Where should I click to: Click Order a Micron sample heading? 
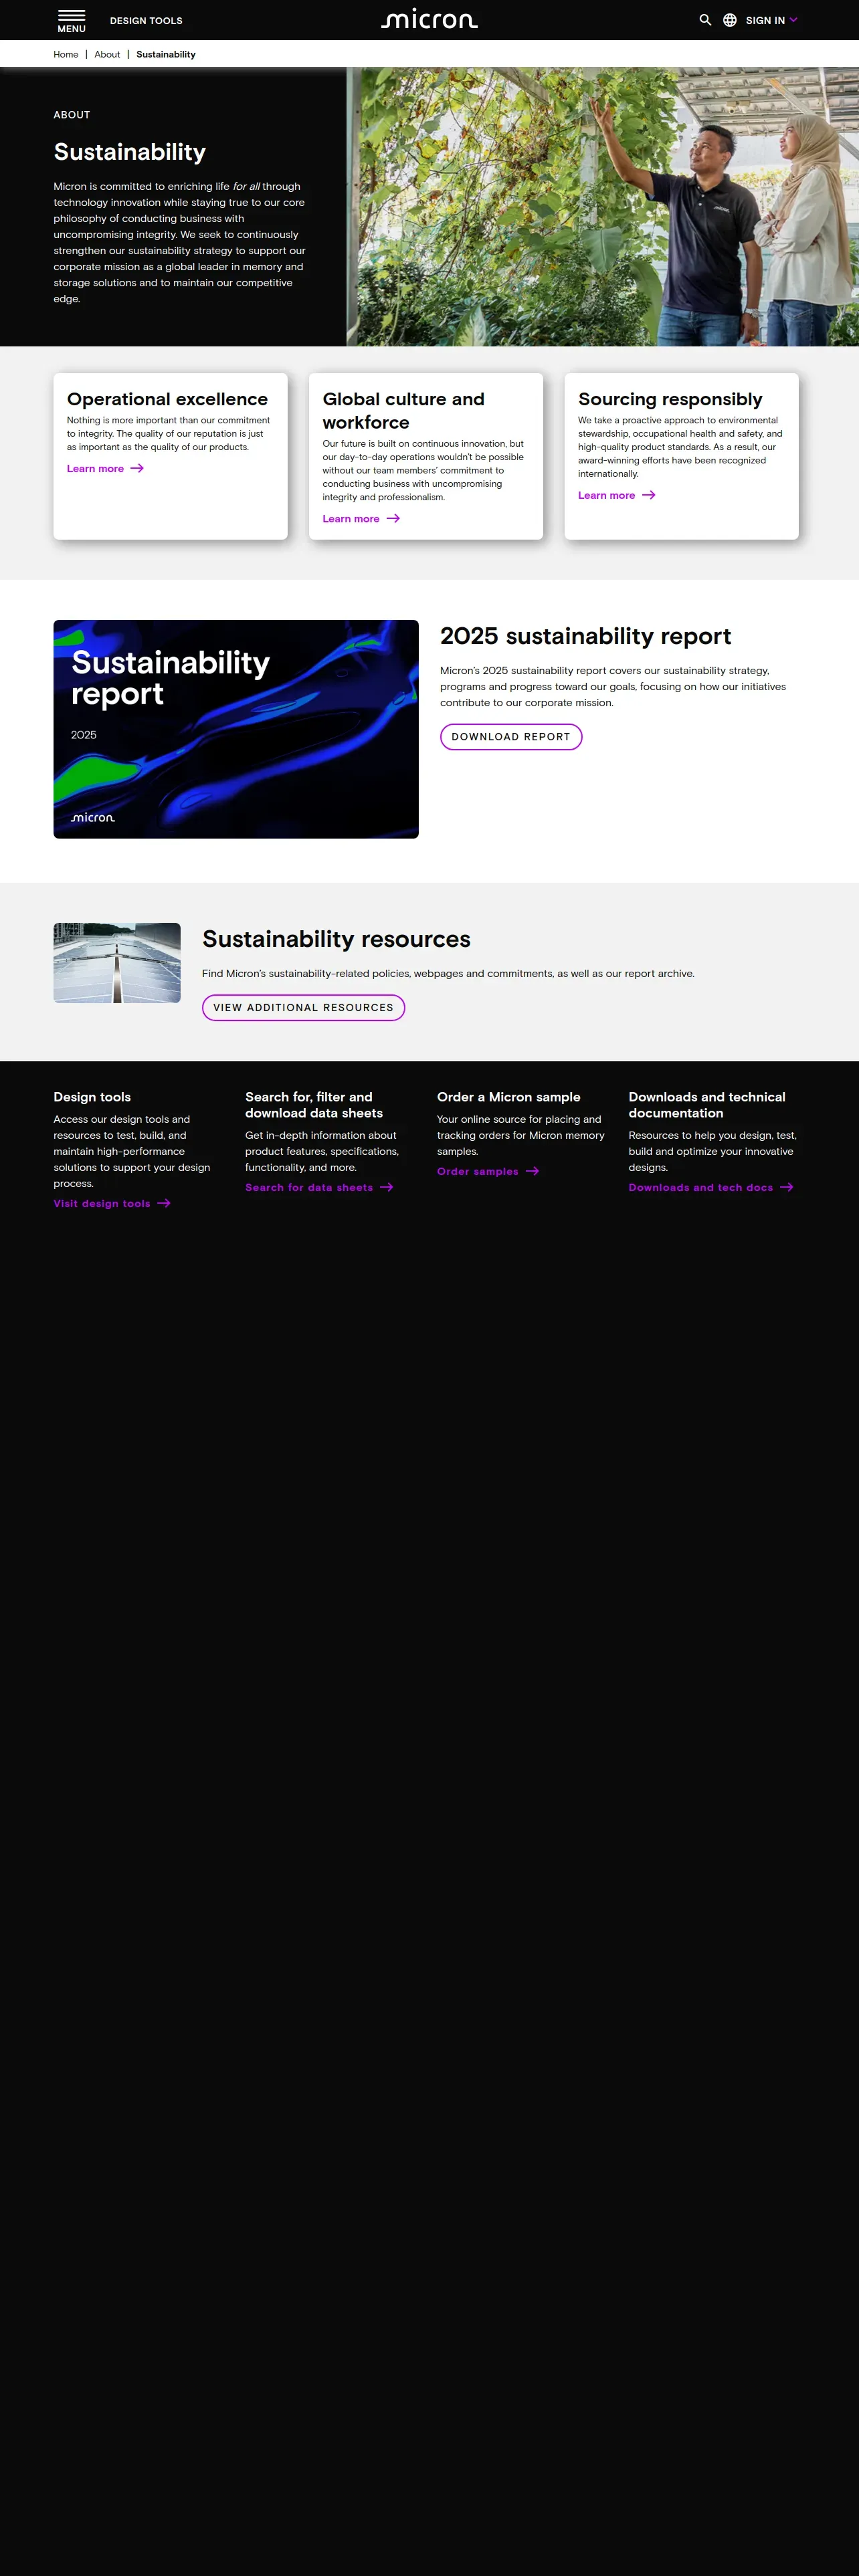[x=508, y=1097]
